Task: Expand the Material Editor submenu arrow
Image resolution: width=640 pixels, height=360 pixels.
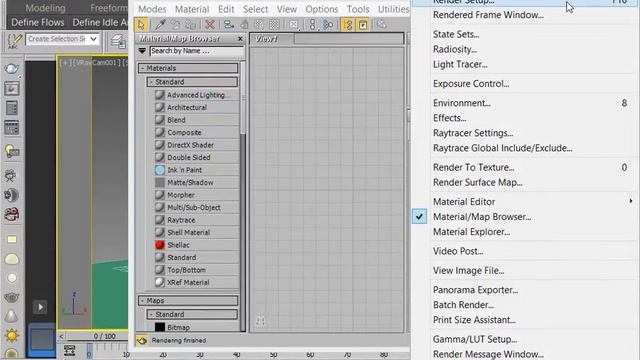Action: click(x=631, y=201)
